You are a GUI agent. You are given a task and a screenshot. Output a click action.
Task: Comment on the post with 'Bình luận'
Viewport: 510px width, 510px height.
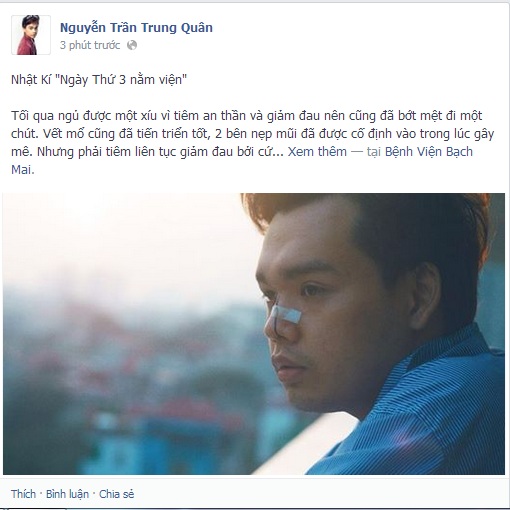pyautogui.click(x=67, y=494)
